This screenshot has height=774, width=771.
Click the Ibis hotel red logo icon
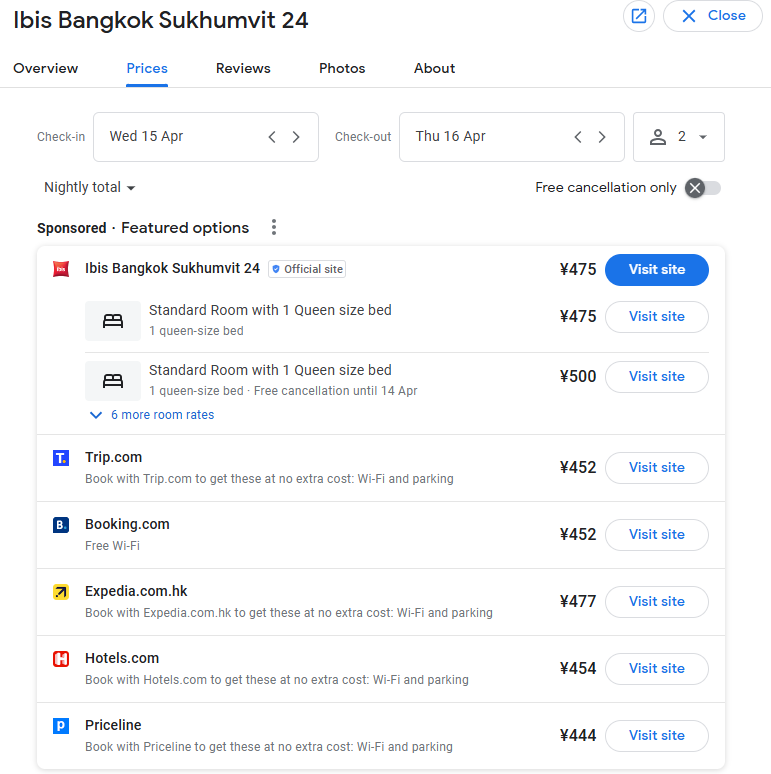coord(61,269)
